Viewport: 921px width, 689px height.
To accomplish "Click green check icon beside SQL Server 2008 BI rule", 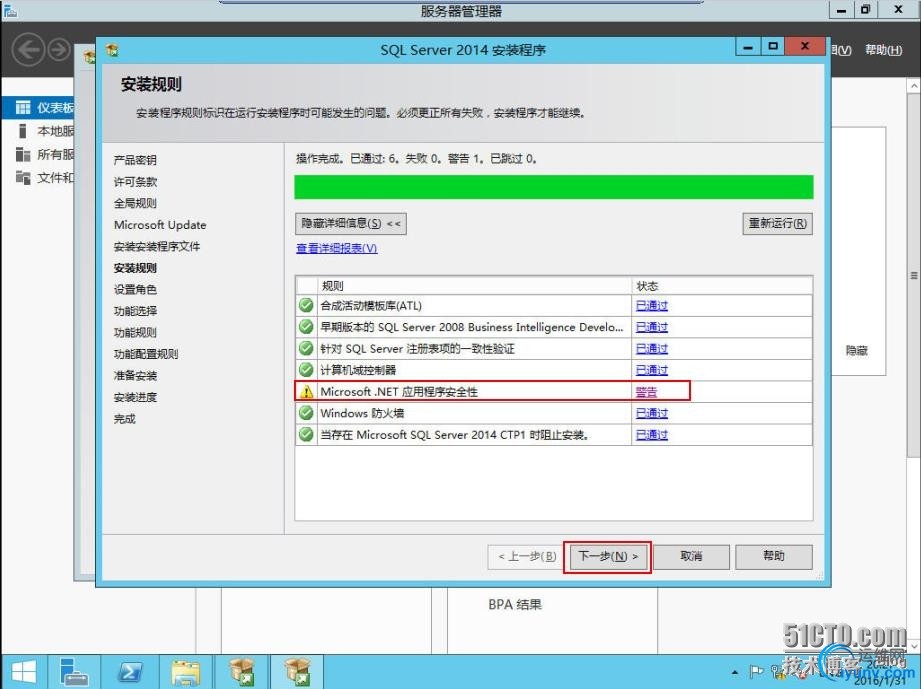I will tap(306, 327).
